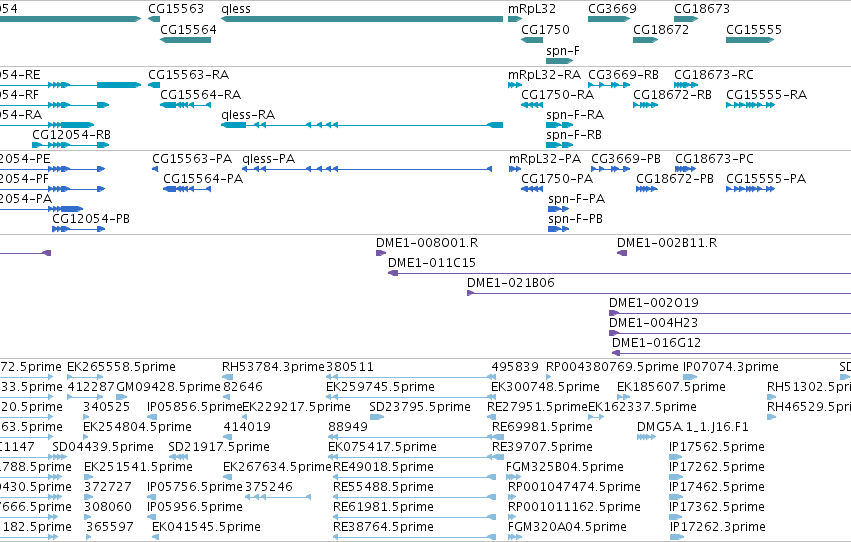Select protein label spn-F-PB
Viewport: 851px width, 542px height.
tap(575, 219)
